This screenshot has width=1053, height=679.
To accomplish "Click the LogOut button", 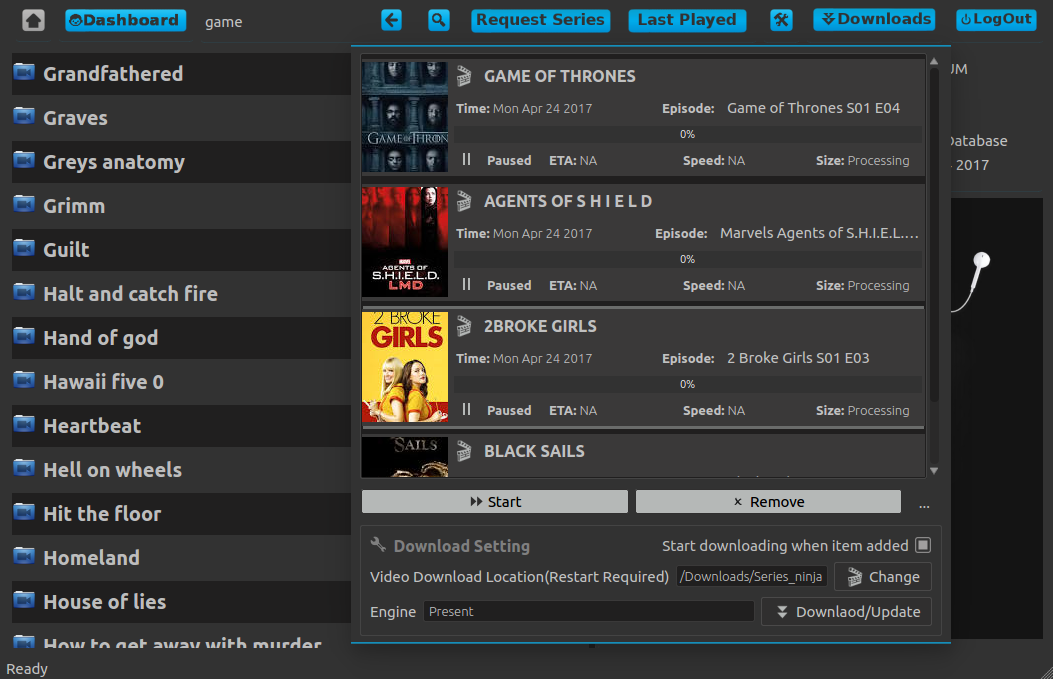I will coord(996,19).
